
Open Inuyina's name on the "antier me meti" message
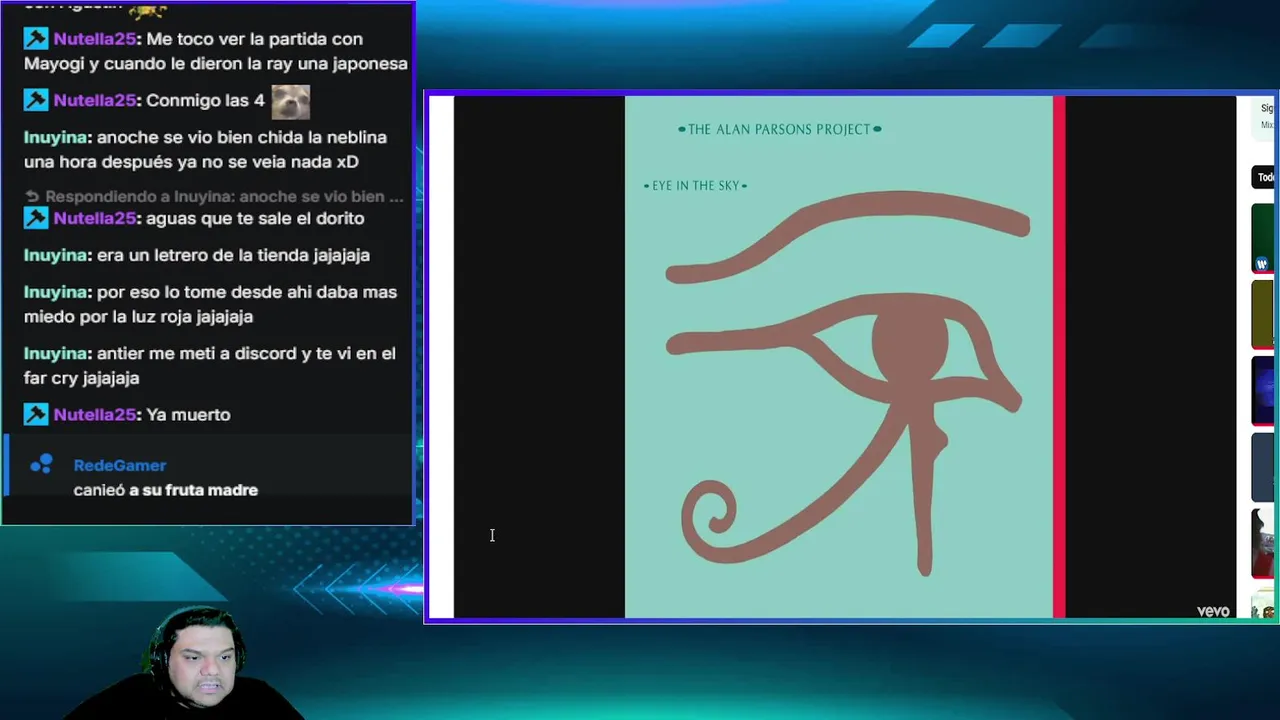55,353
